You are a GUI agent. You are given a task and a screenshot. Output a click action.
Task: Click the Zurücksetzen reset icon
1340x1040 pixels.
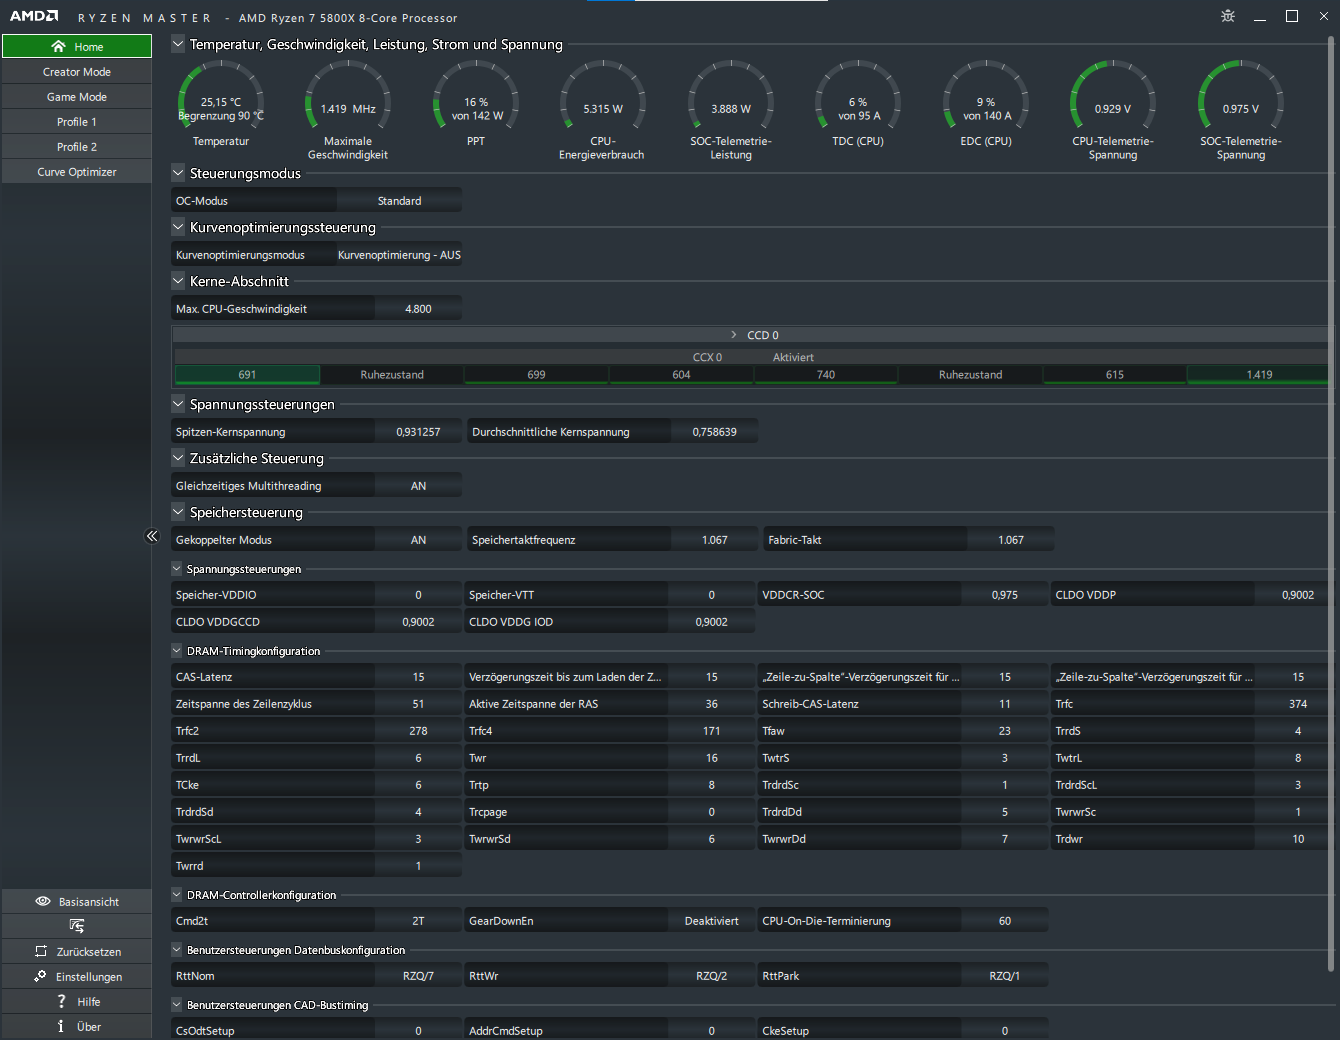(x=41, y=951)
